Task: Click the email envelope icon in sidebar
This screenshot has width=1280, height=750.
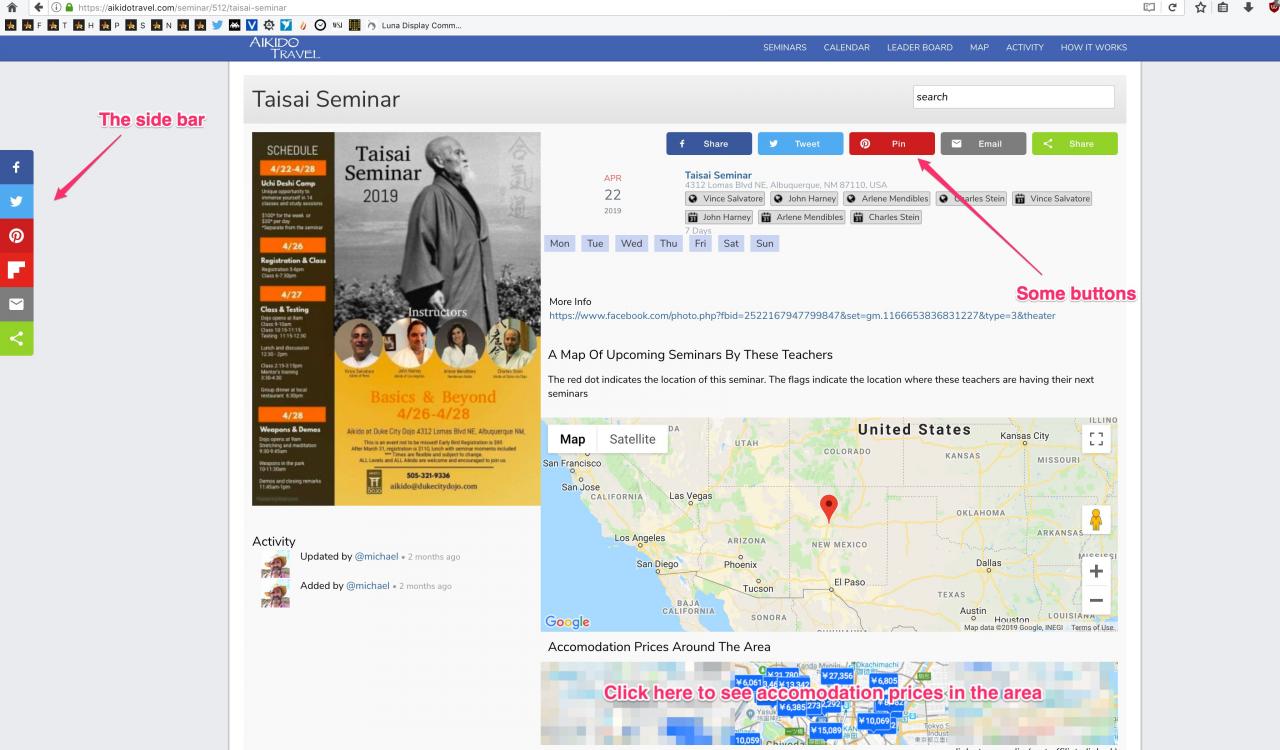Action: pyautogui.click(x=16, y=304)
